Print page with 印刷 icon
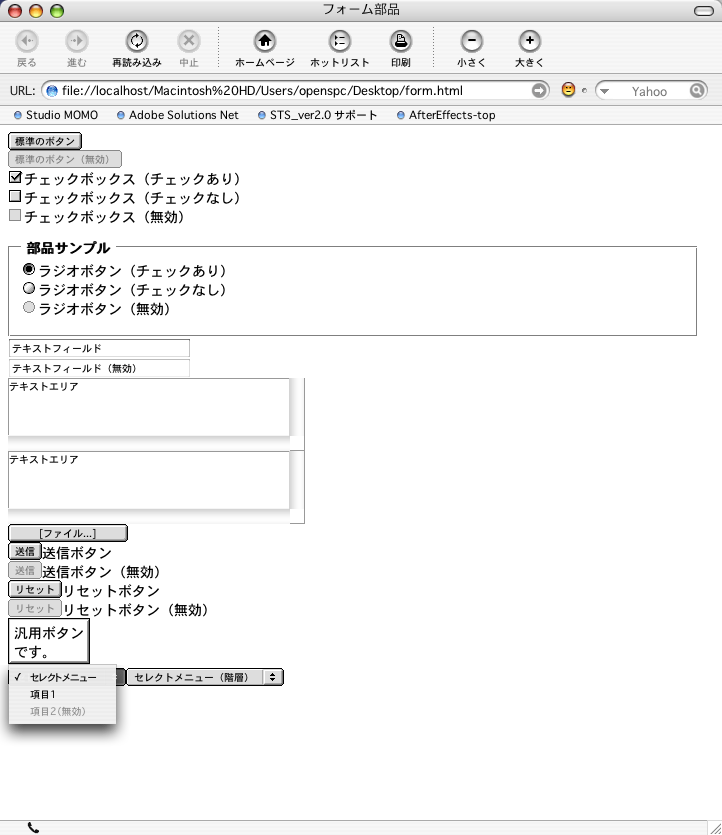722x835 pixels. tap(401, 41)
